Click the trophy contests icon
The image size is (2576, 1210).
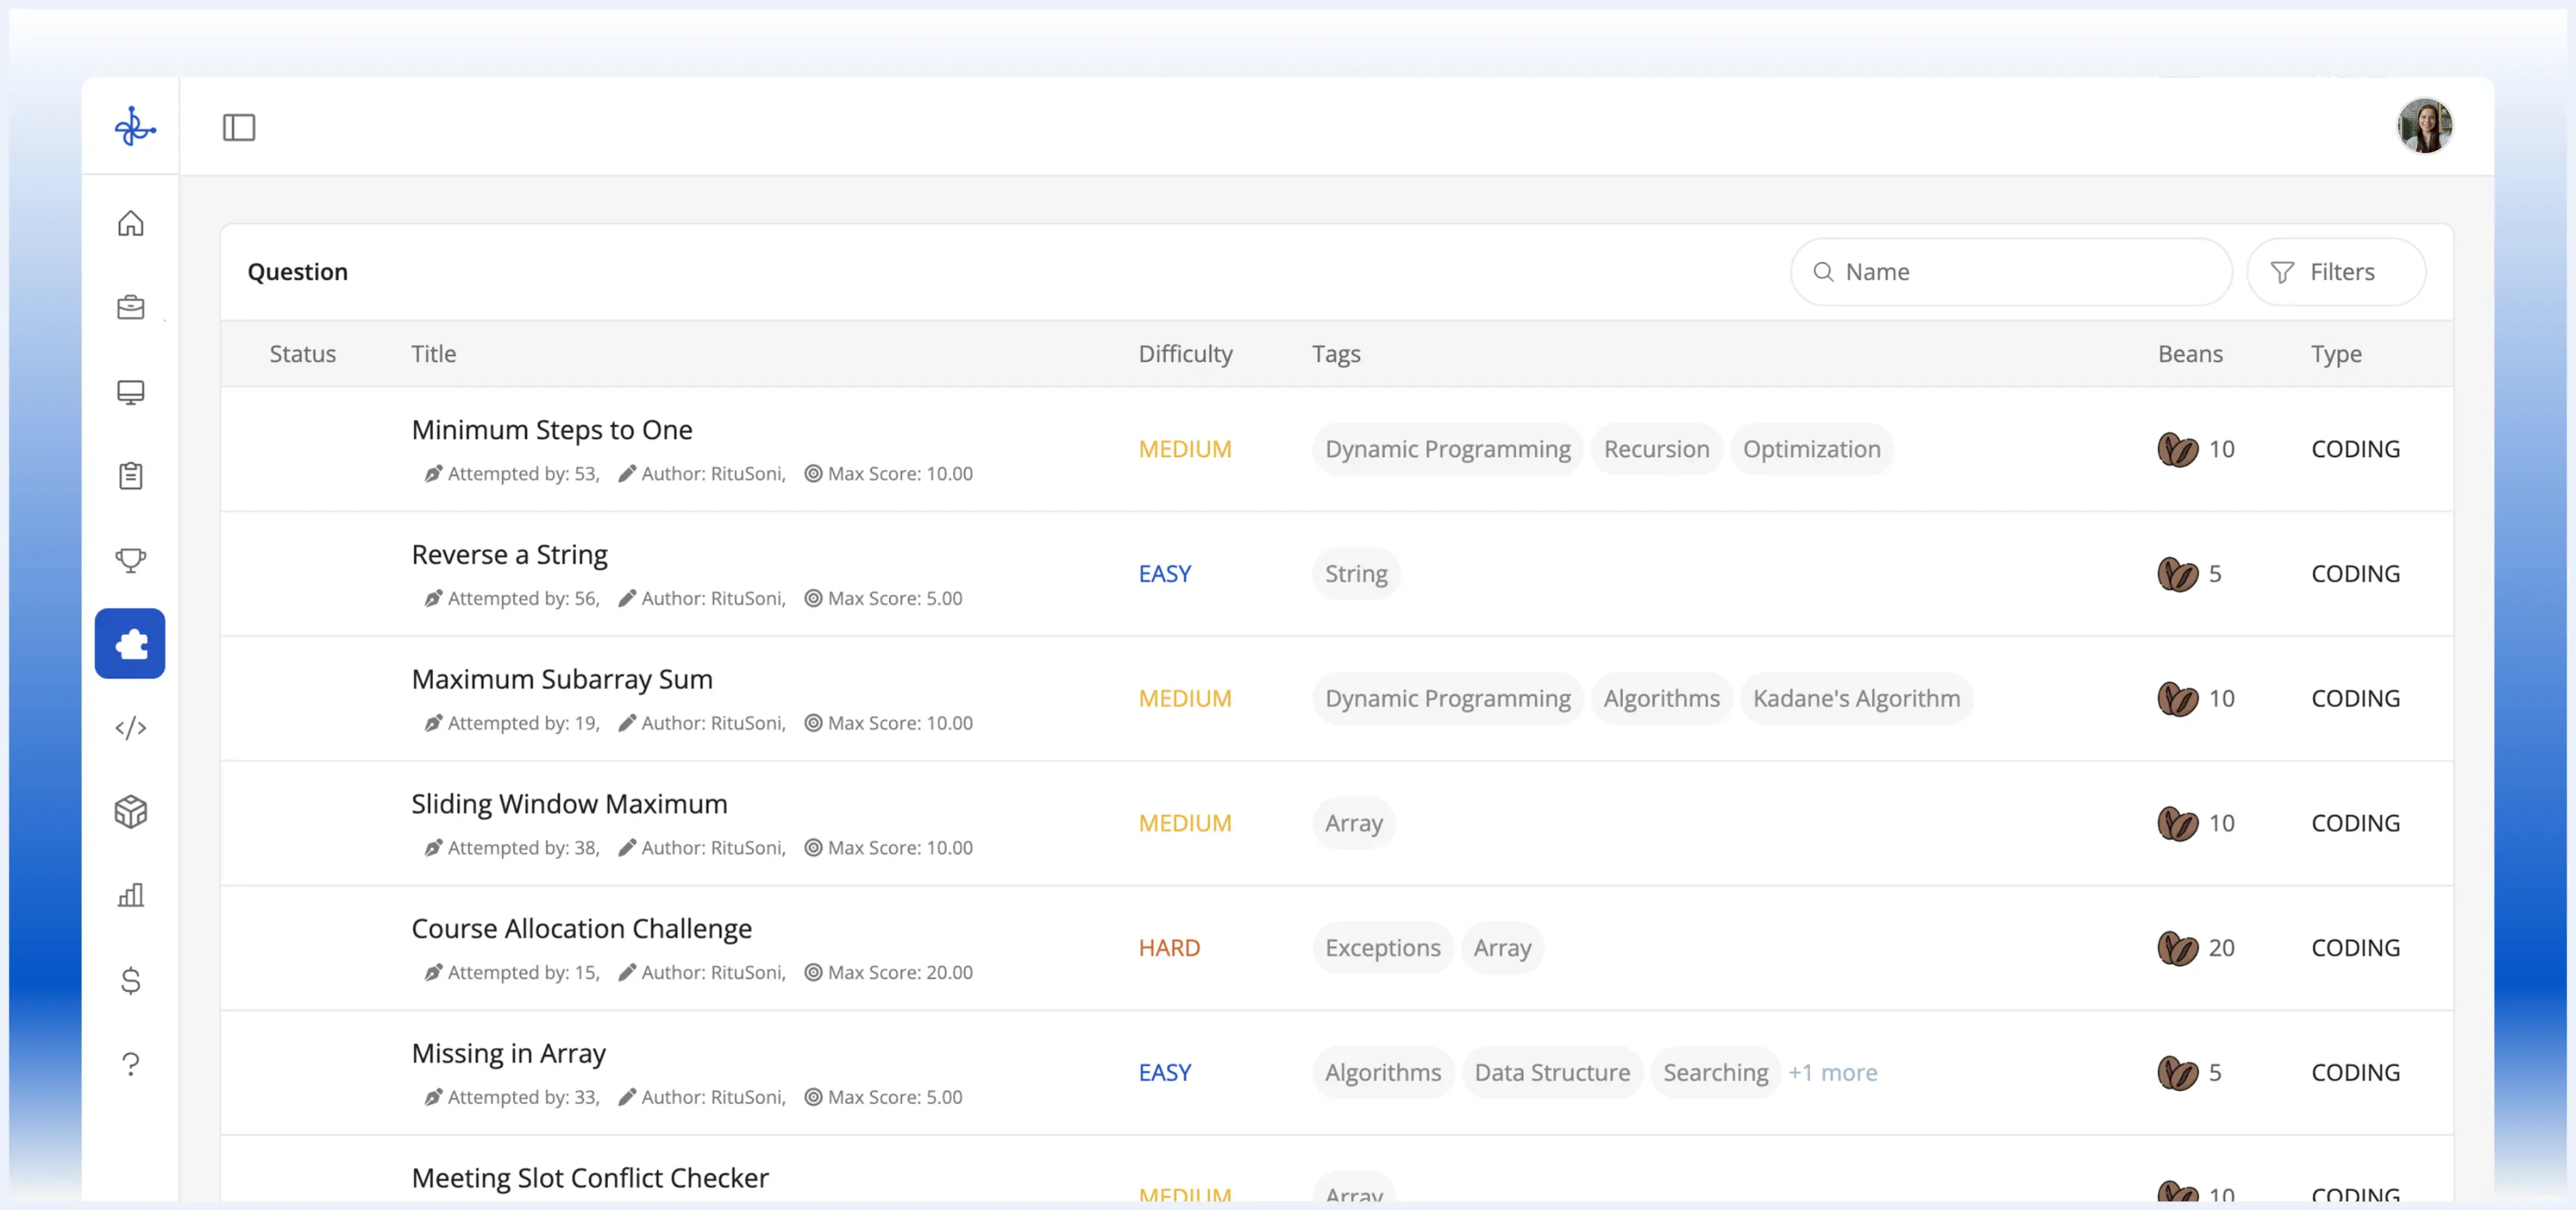coord(131,559)
